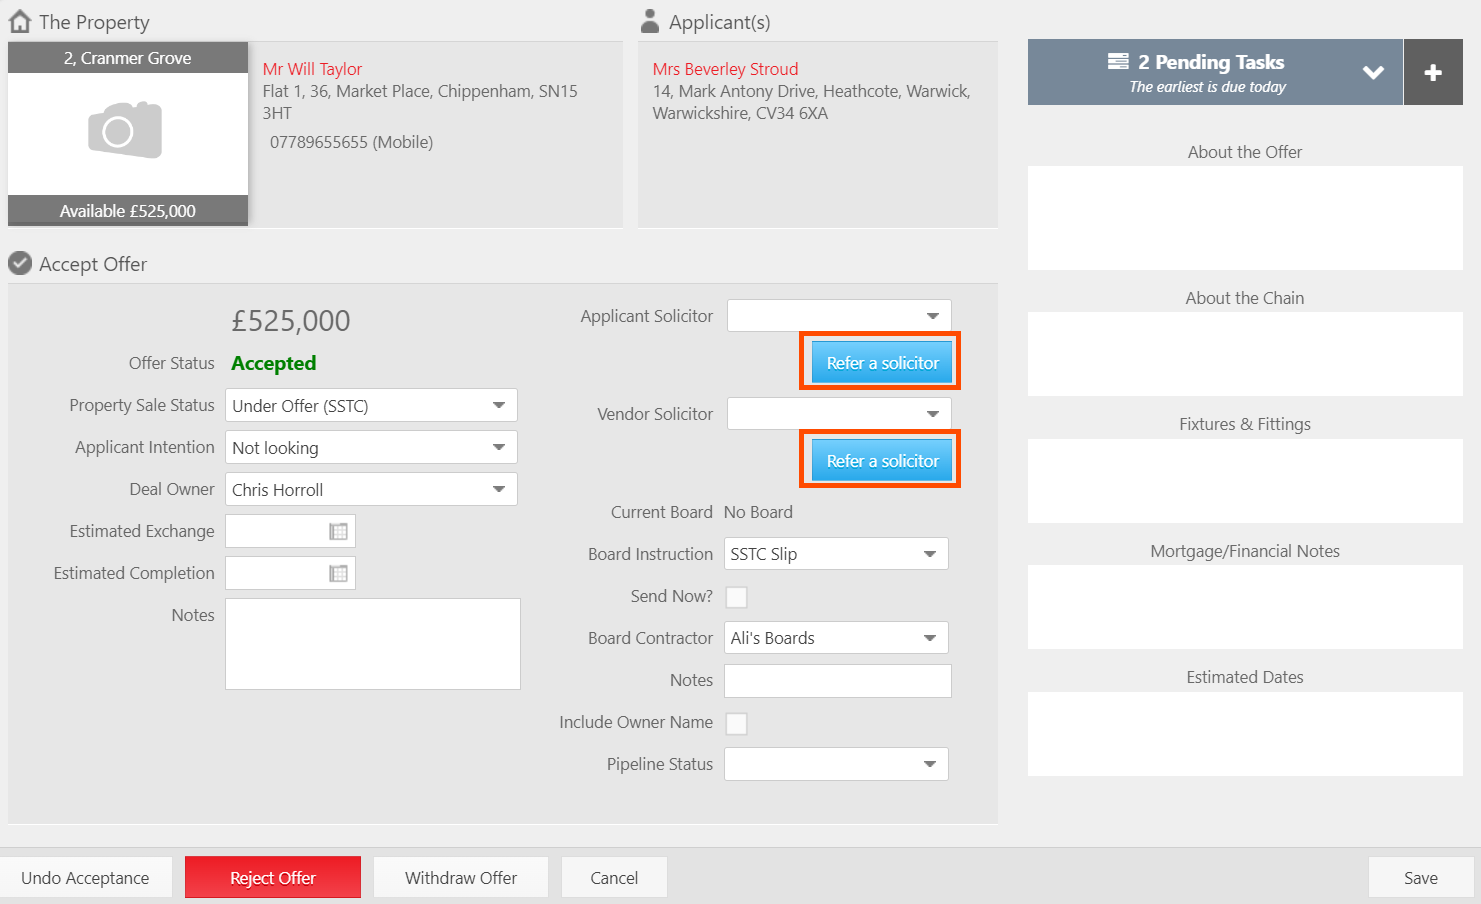Tick the Send Now checkbox

736,597
